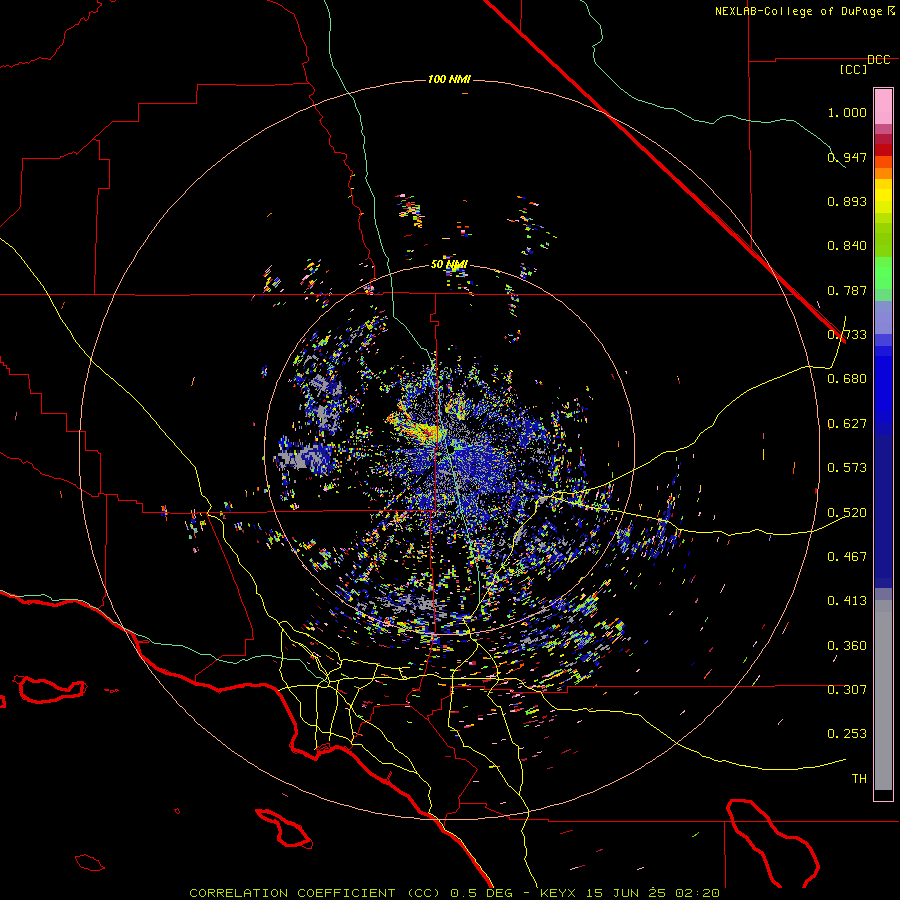Click the gray lower color bar section

pos(883,695)
